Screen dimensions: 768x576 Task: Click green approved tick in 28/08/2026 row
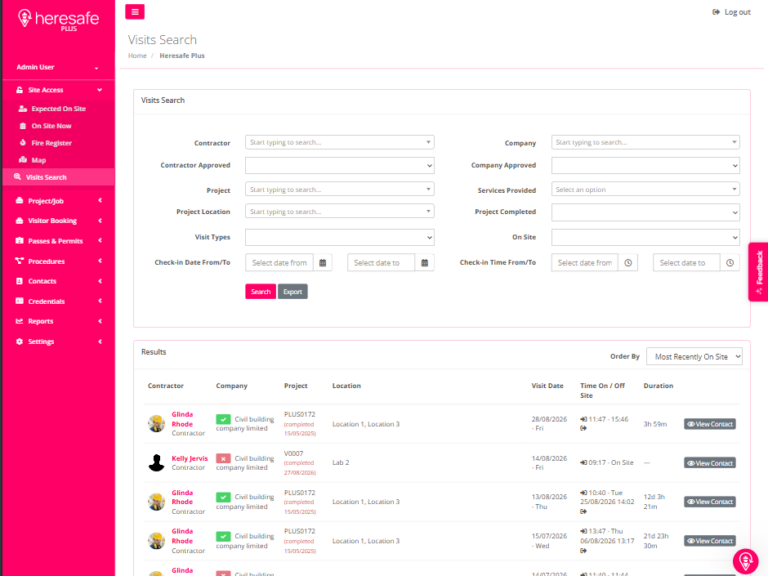coord(223,419)
